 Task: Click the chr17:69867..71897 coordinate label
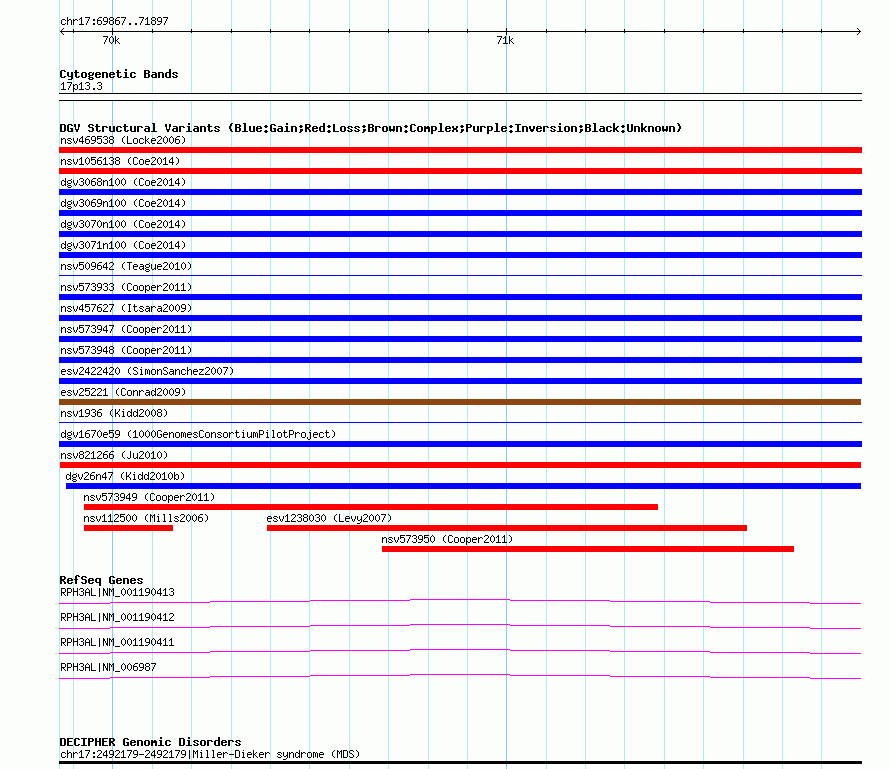point(114,21)
